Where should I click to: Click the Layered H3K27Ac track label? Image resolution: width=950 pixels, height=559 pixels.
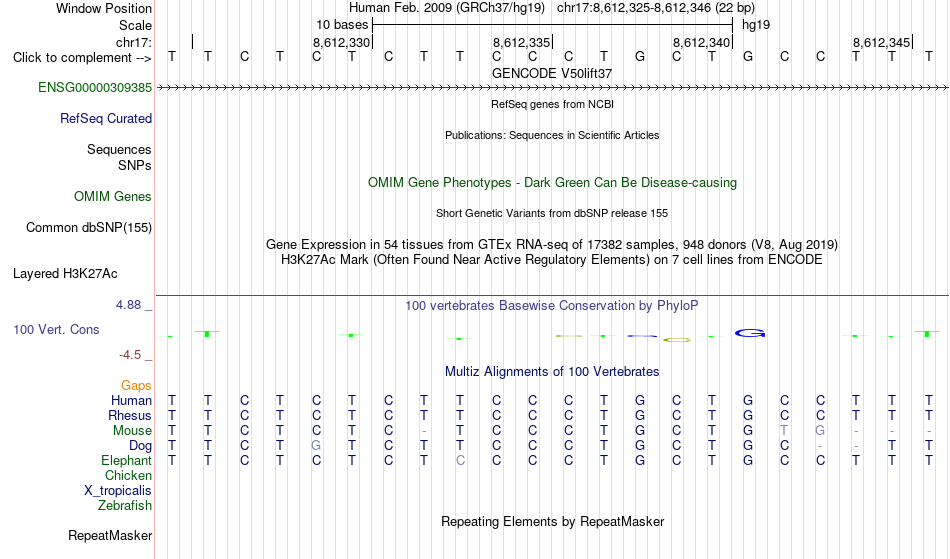pos(65,274)
